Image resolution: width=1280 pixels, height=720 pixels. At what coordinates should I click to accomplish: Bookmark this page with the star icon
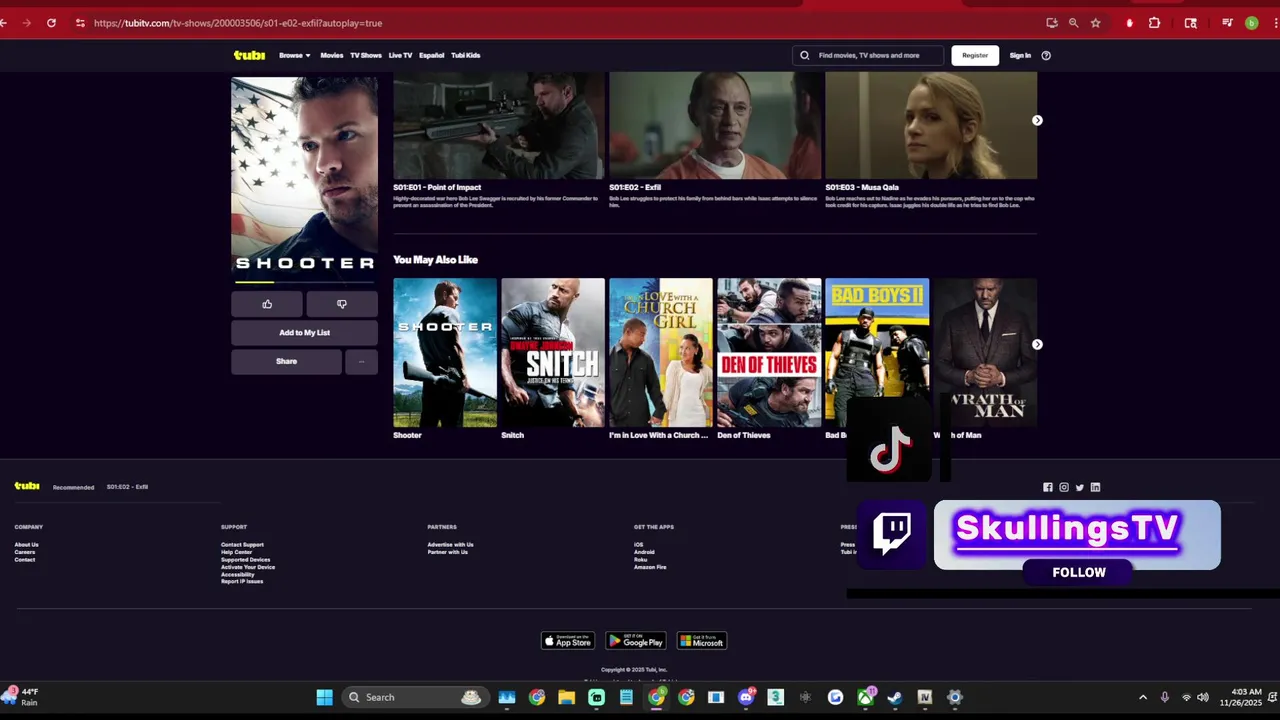[x=1096, y=23]
